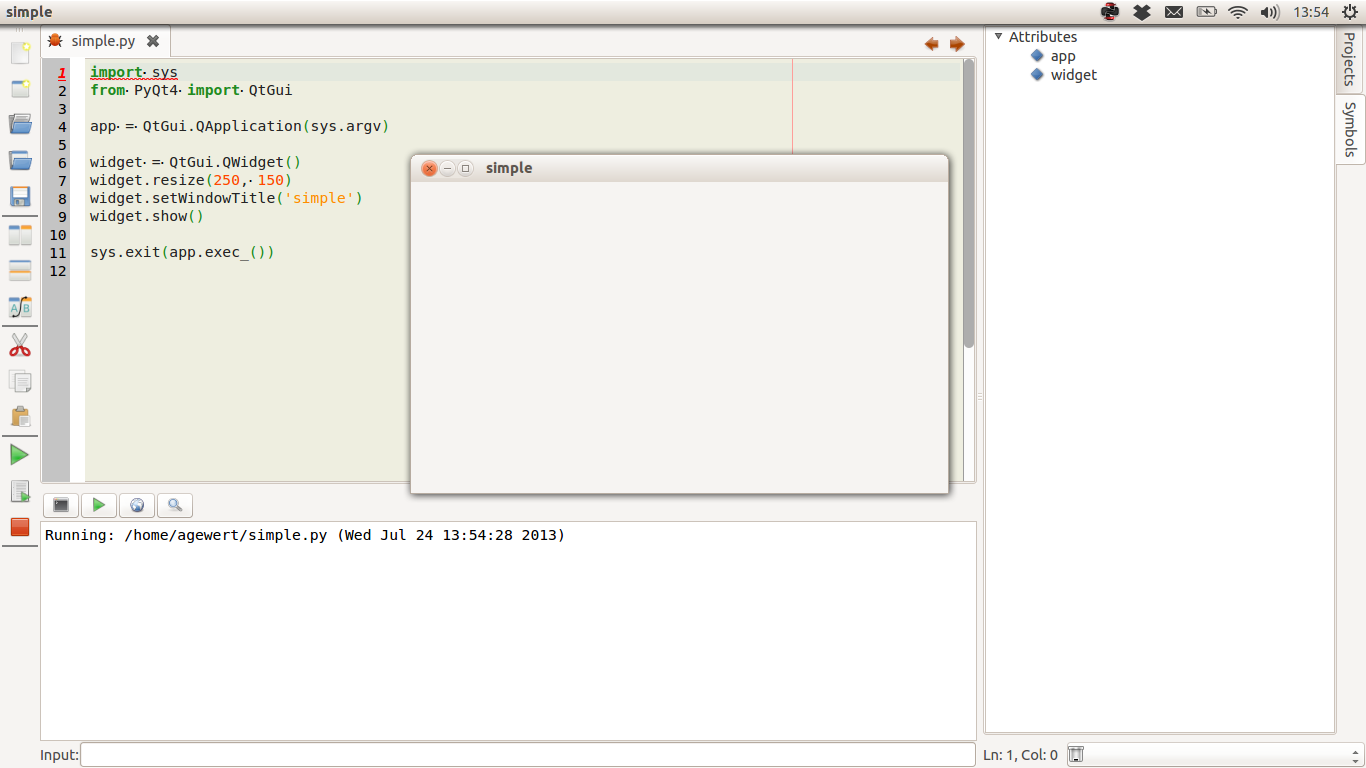Open the session power cog menu
The width and height of the screenshot is (1366, 768).
click(x=1350, y=12)
